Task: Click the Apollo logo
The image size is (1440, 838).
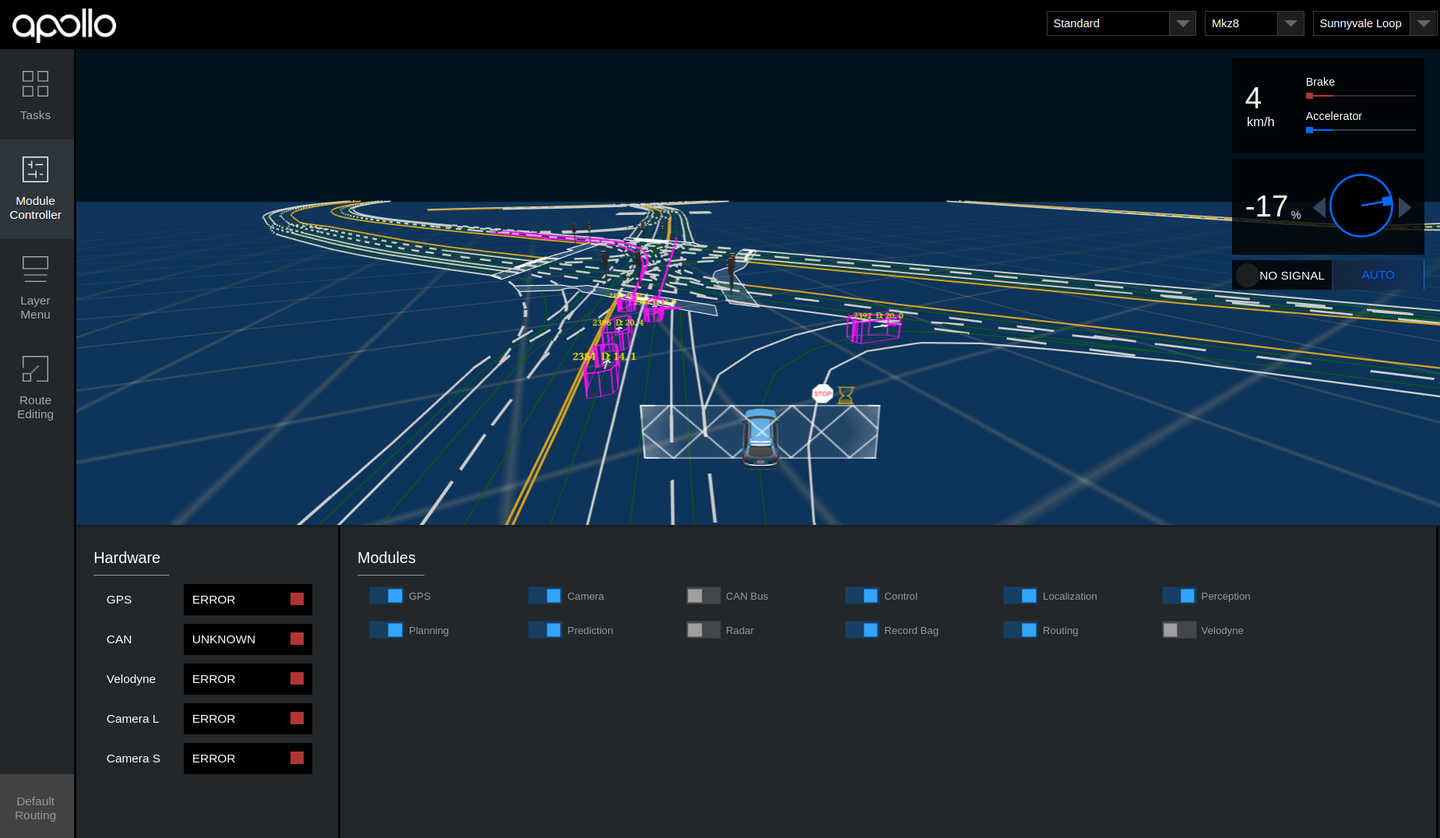Action: [64, 25]
